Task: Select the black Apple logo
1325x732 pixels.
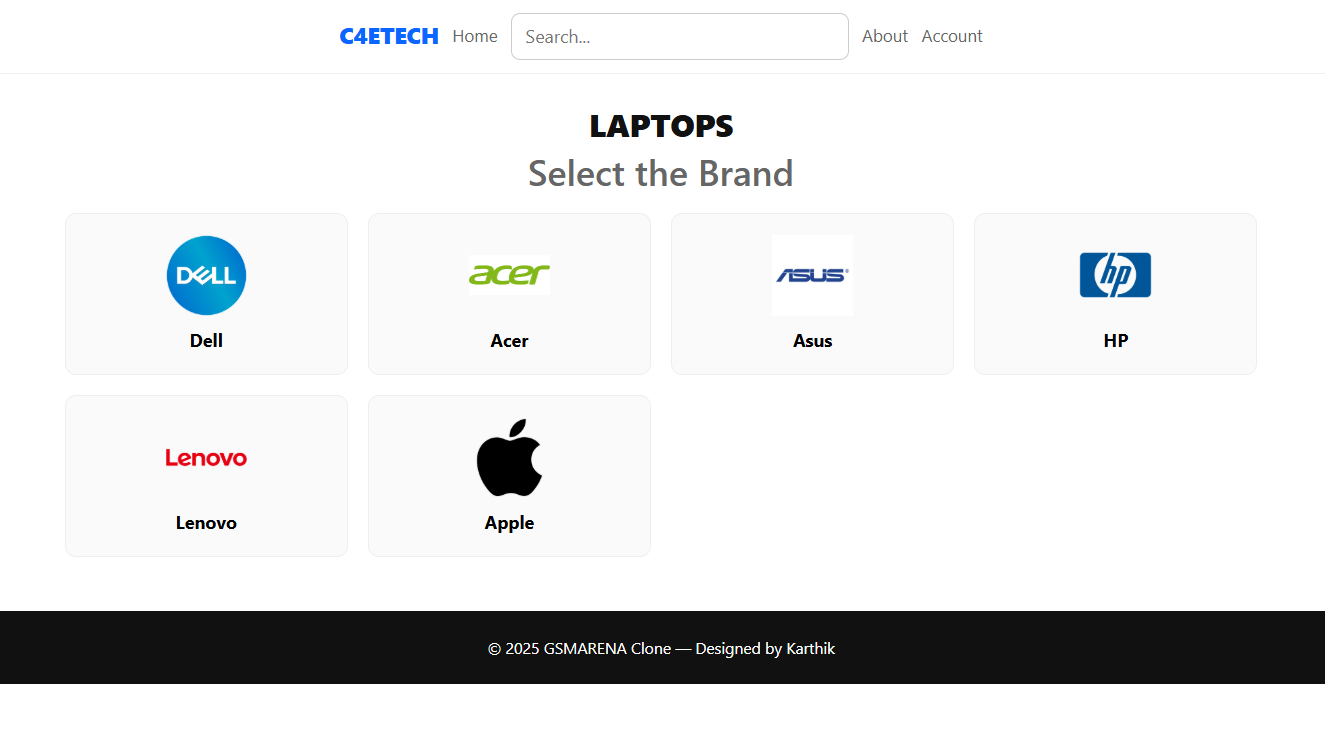Action: [509, 457]
